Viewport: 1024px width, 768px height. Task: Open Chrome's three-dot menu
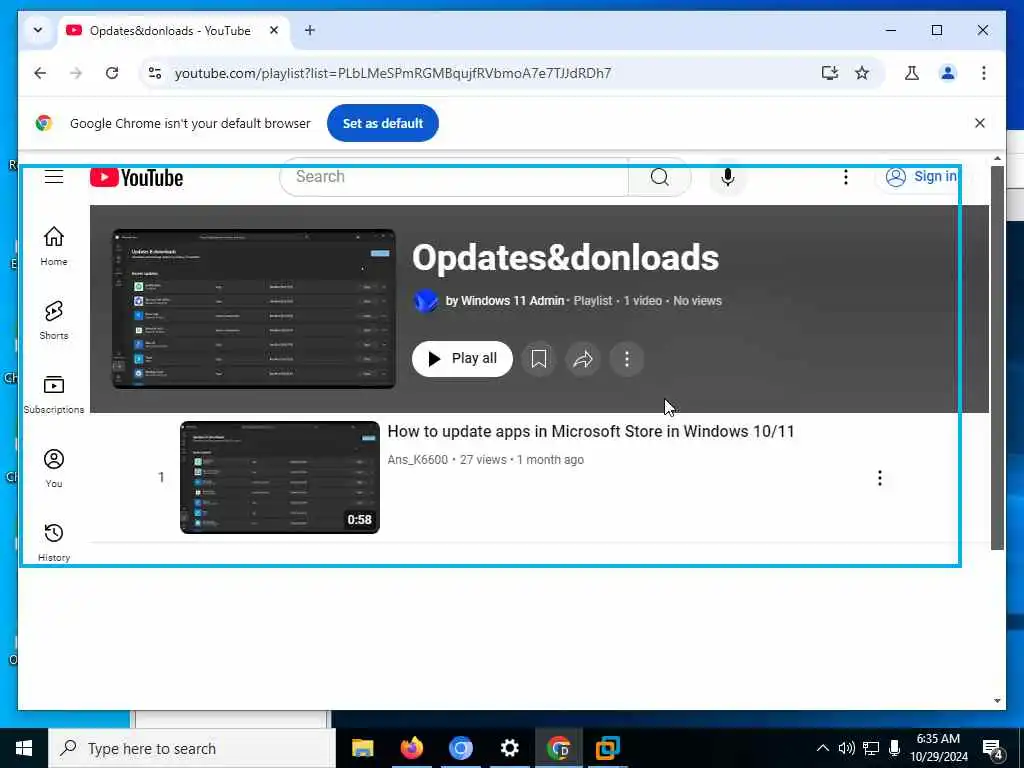(984, 72)
